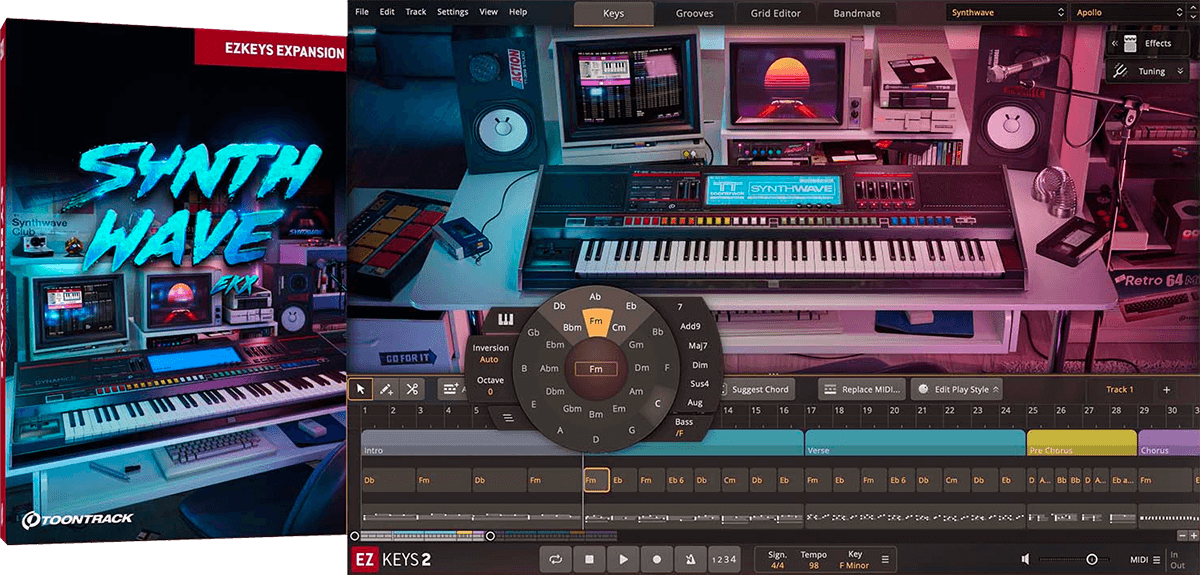Add a new track with plus button
The width and height of the screenshot is (1200, 575).
(x=1166, y=389)
